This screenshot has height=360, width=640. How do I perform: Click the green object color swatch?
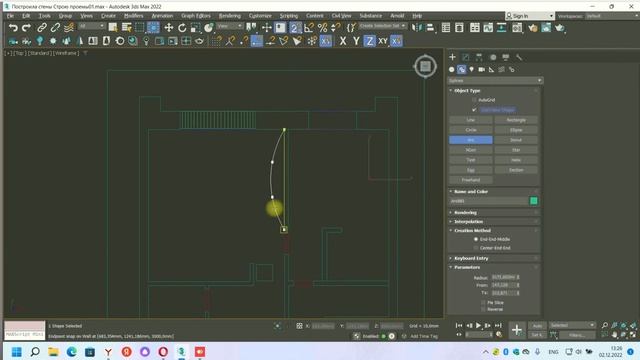pyautogui.click(x=533, y=201)
